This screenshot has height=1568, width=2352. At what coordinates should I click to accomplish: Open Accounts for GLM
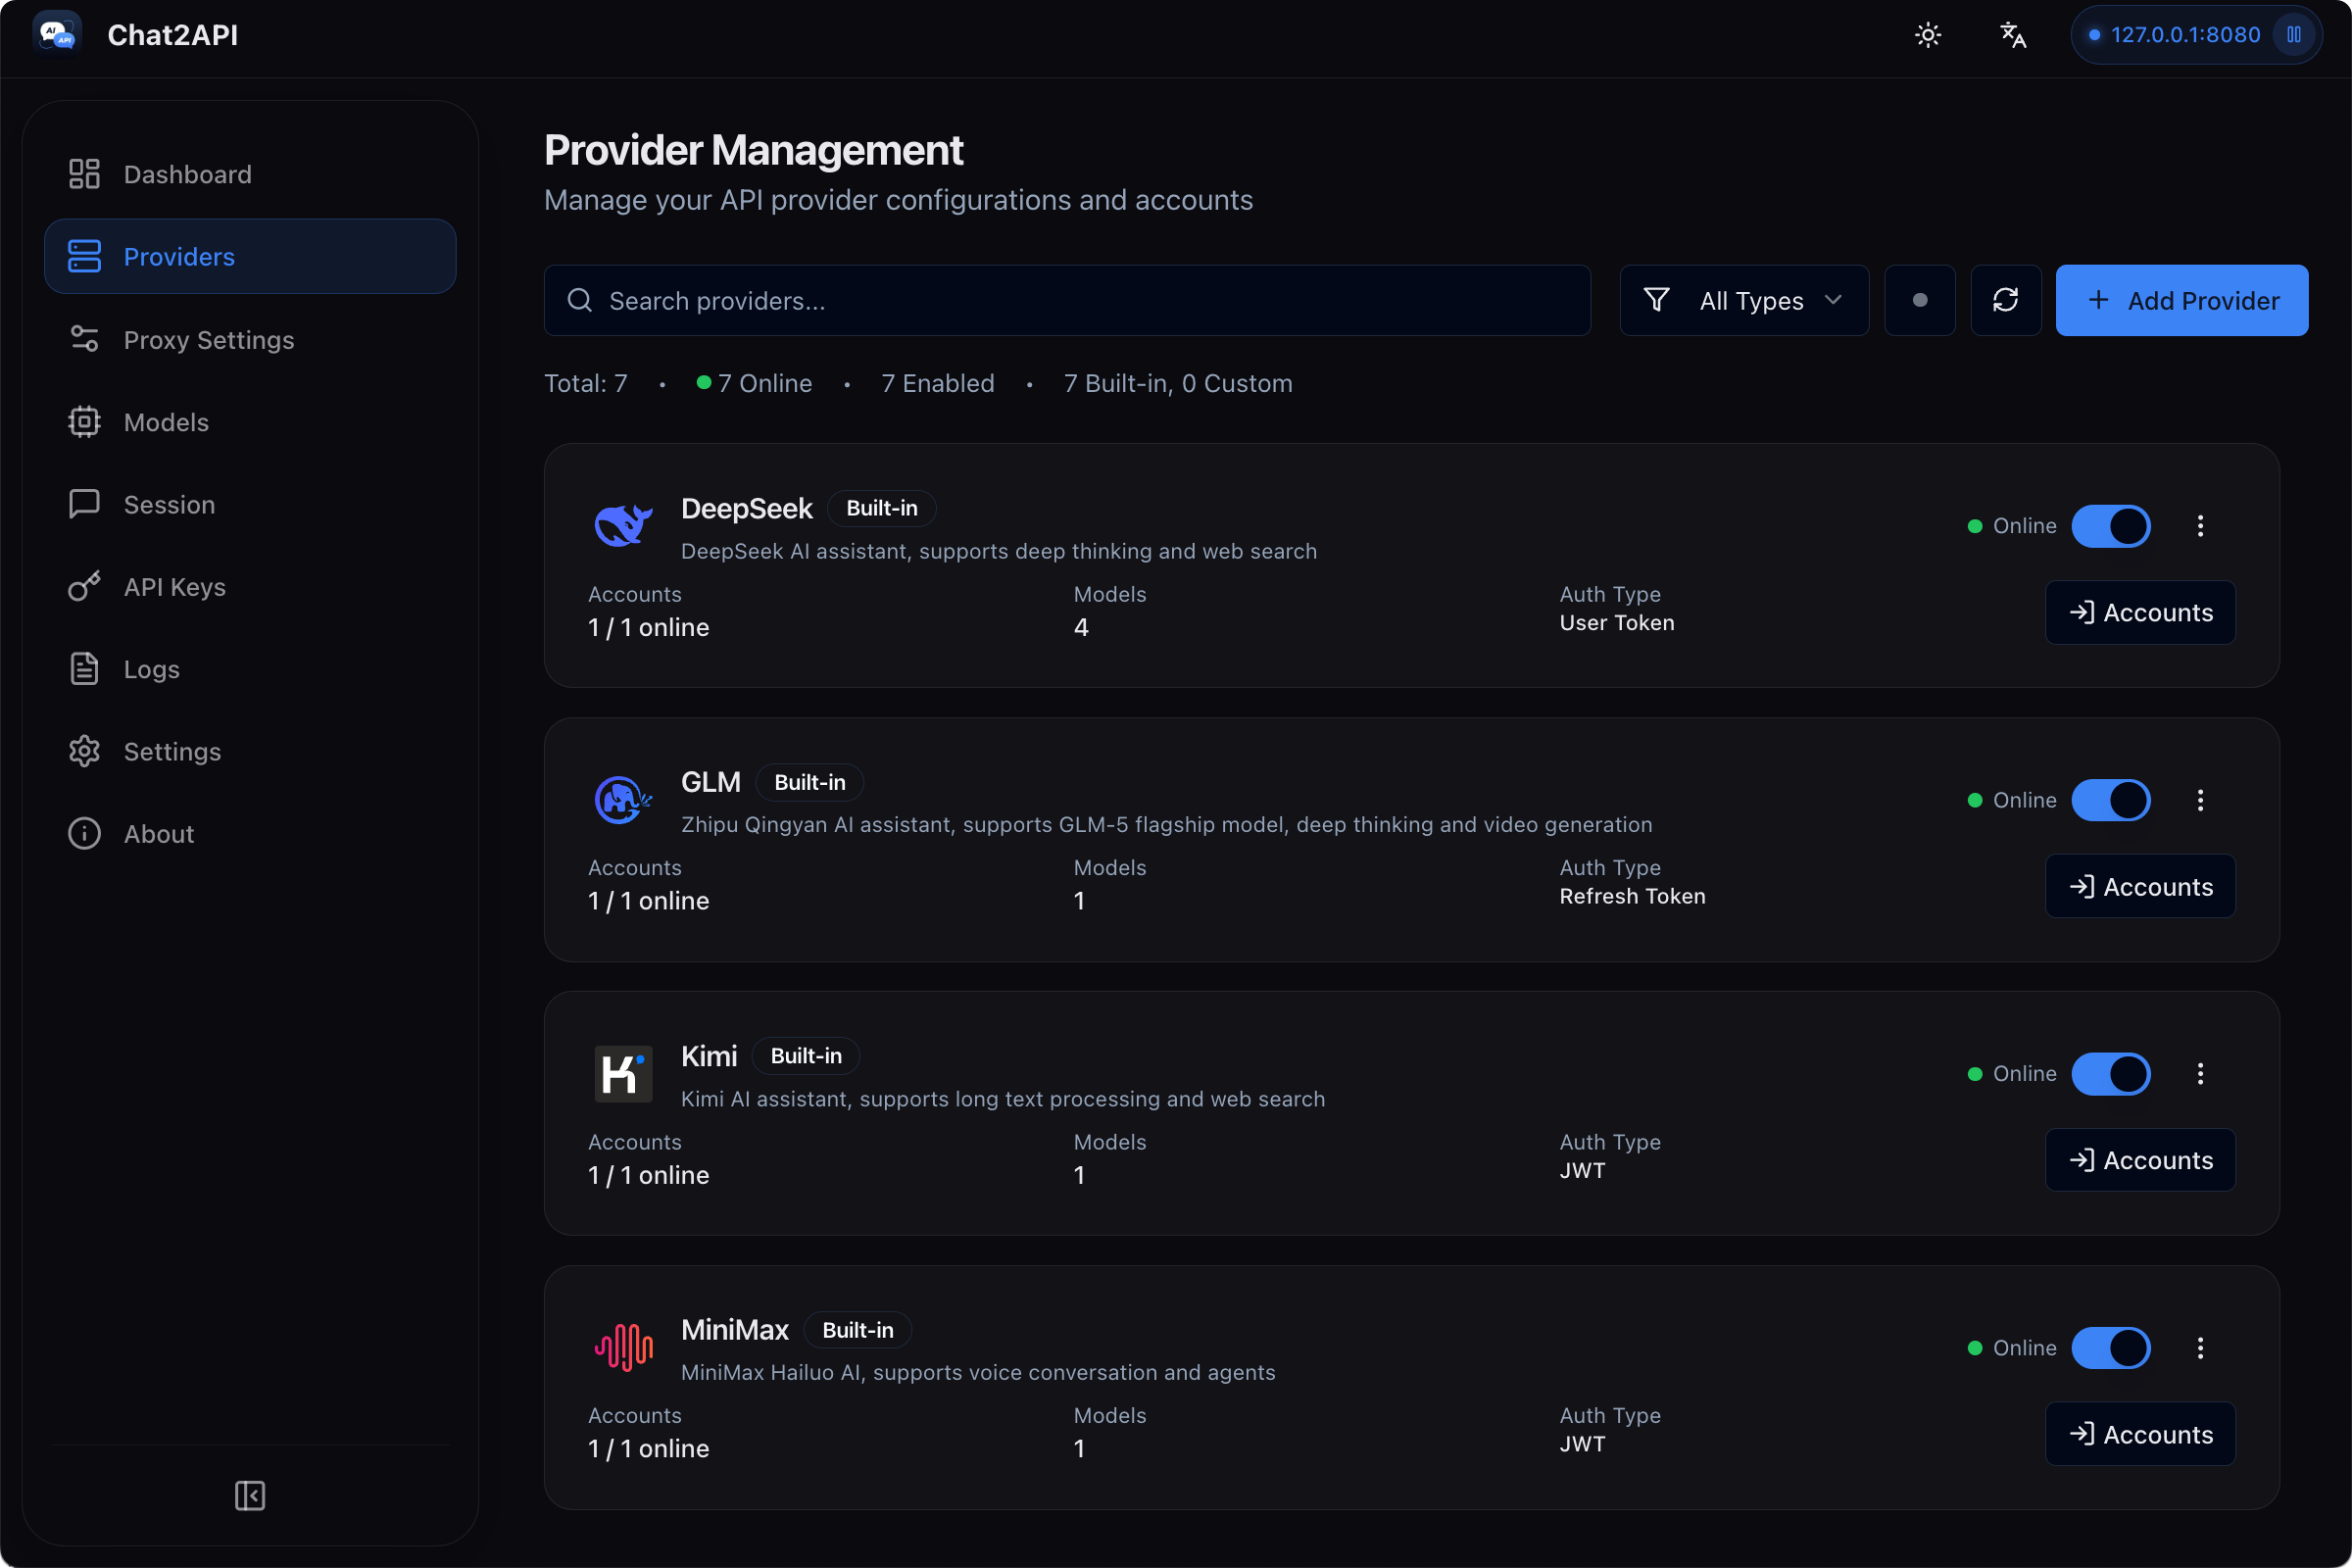click(x=2140, y=887)
